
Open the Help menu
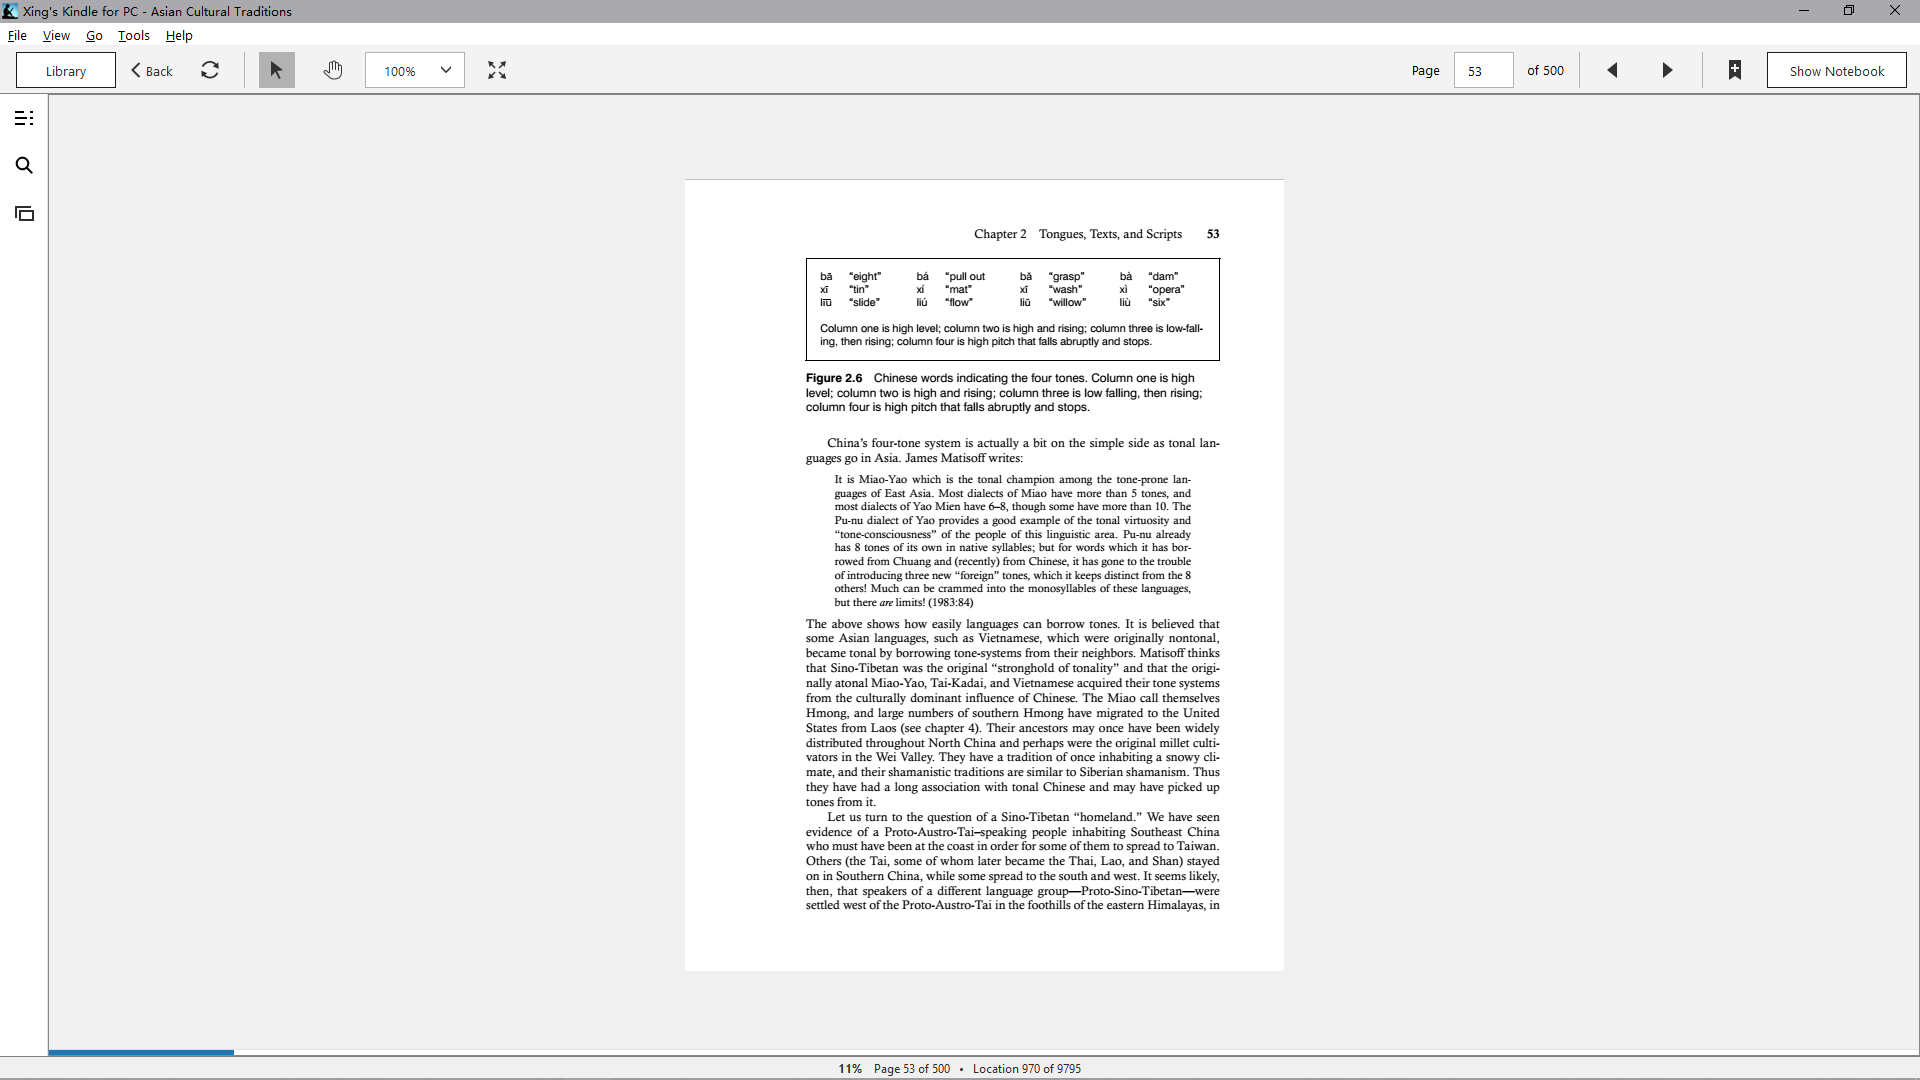(179, 35)
